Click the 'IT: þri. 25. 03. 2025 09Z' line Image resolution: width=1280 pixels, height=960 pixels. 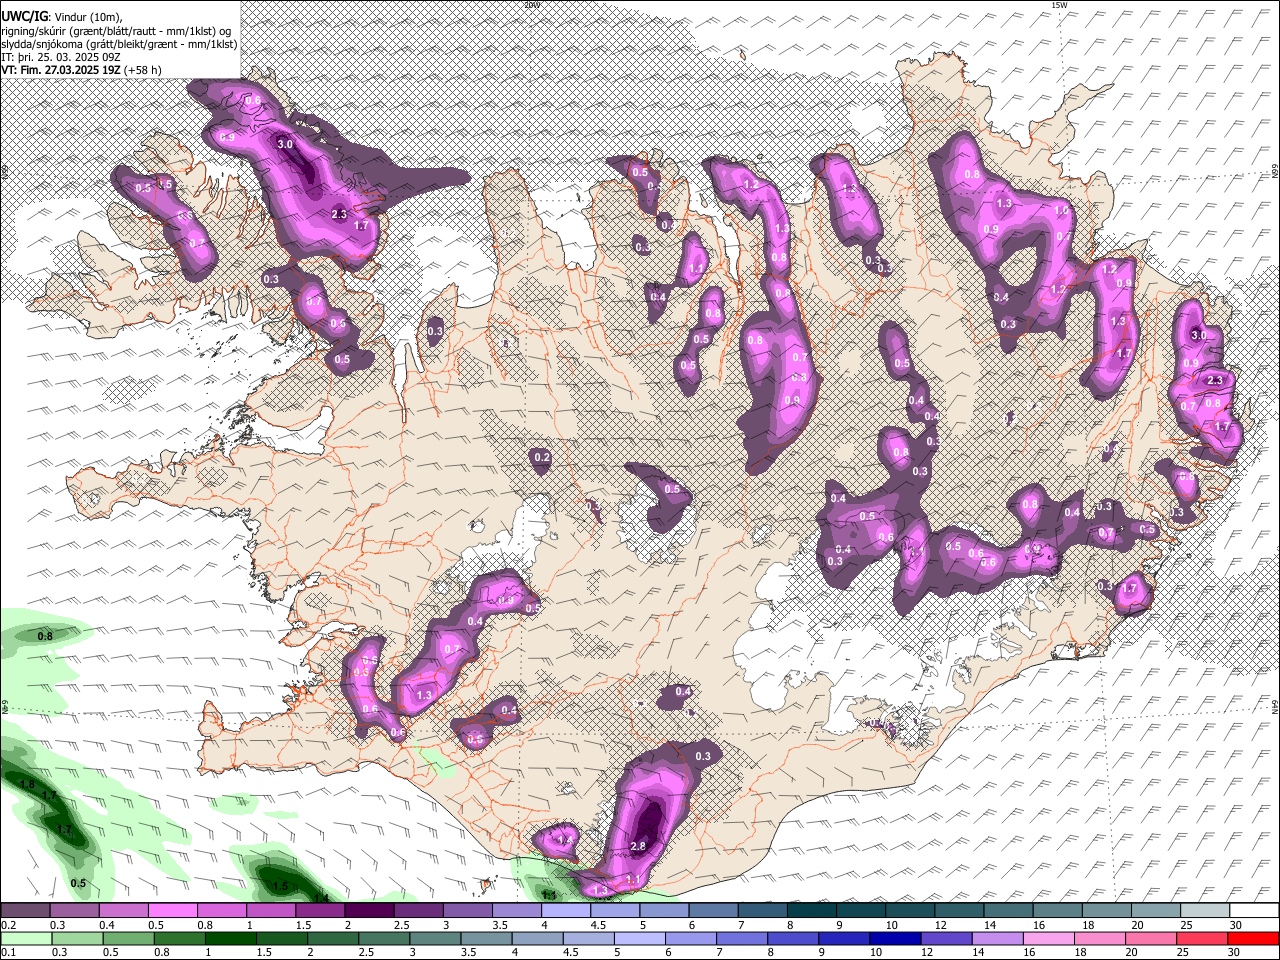(59, 57)
